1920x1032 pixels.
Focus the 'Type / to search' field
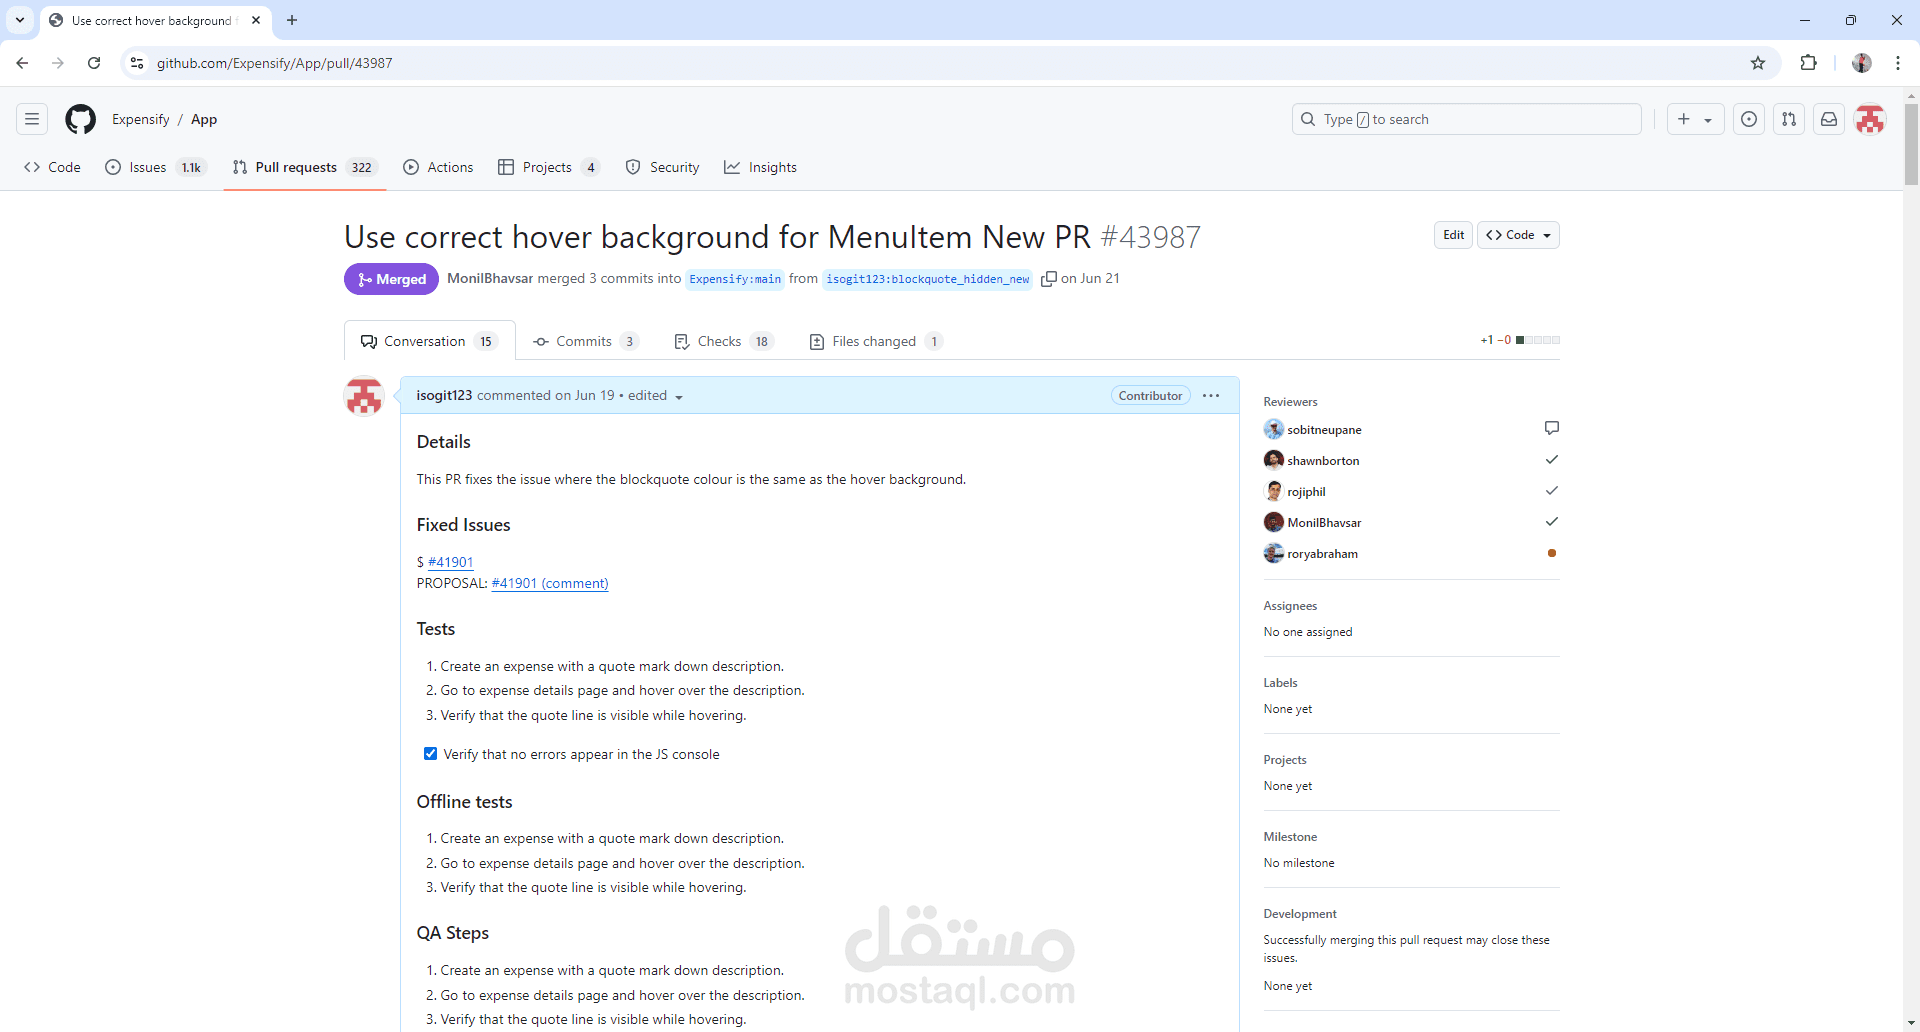tap(1467, 119)
